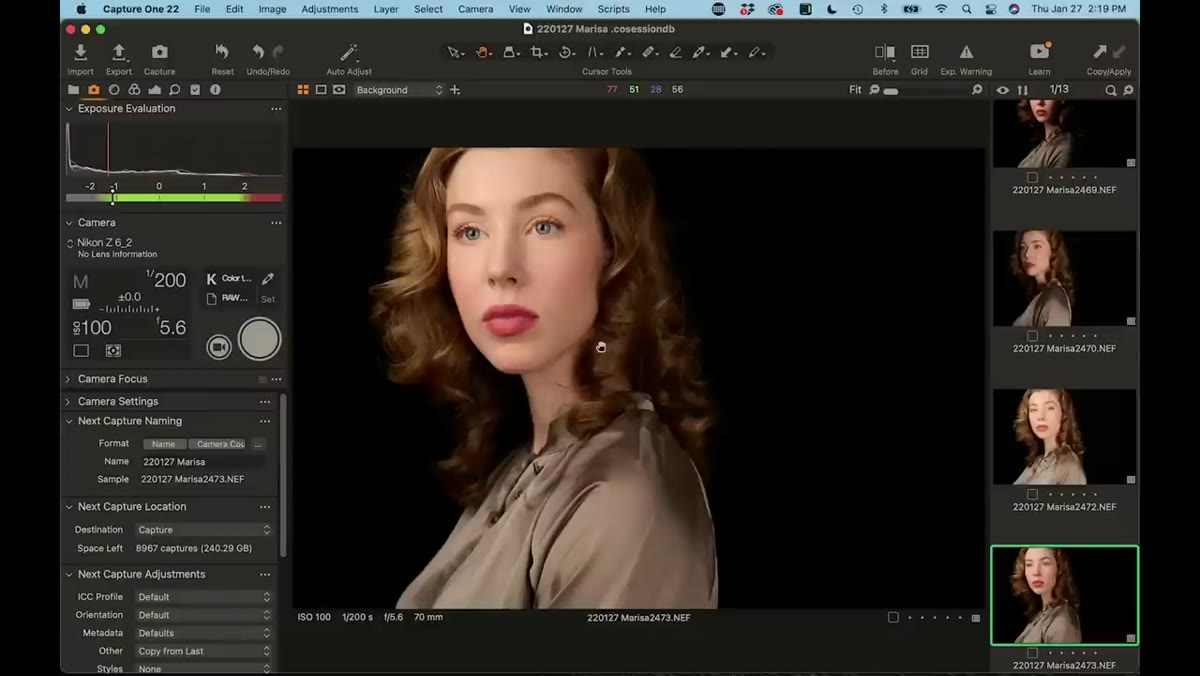Open the Metadata Defaults dropdown
Screen dimensions: 1200x676
click(204, 633)
